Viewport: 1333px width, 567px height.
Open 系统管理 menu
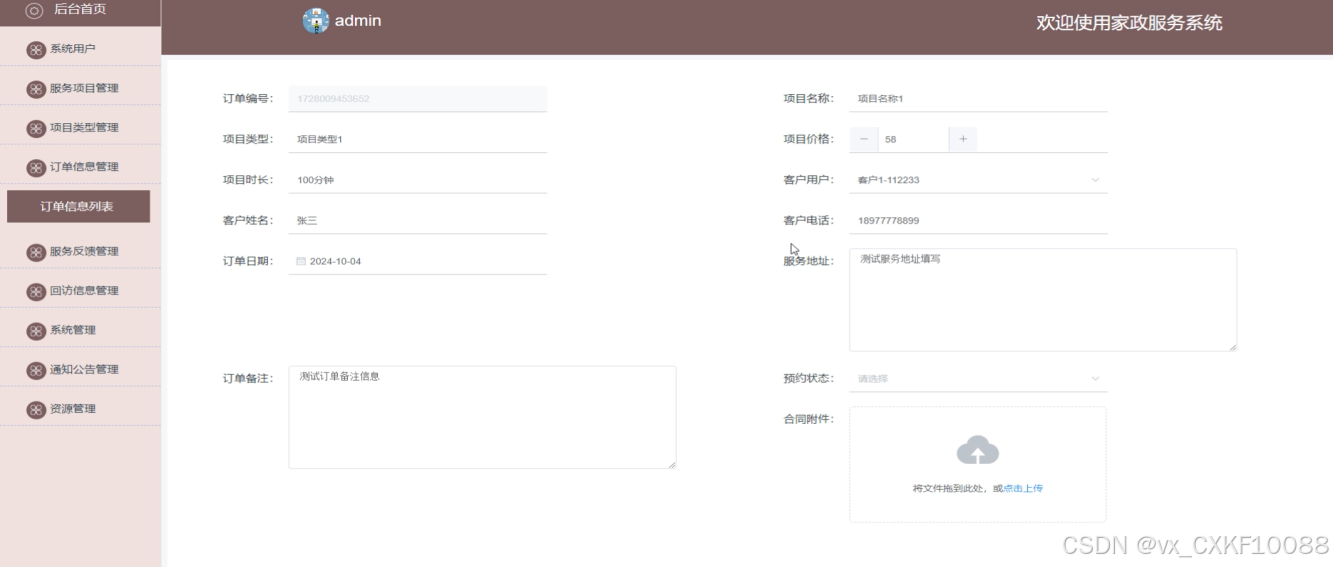[80, 330]
